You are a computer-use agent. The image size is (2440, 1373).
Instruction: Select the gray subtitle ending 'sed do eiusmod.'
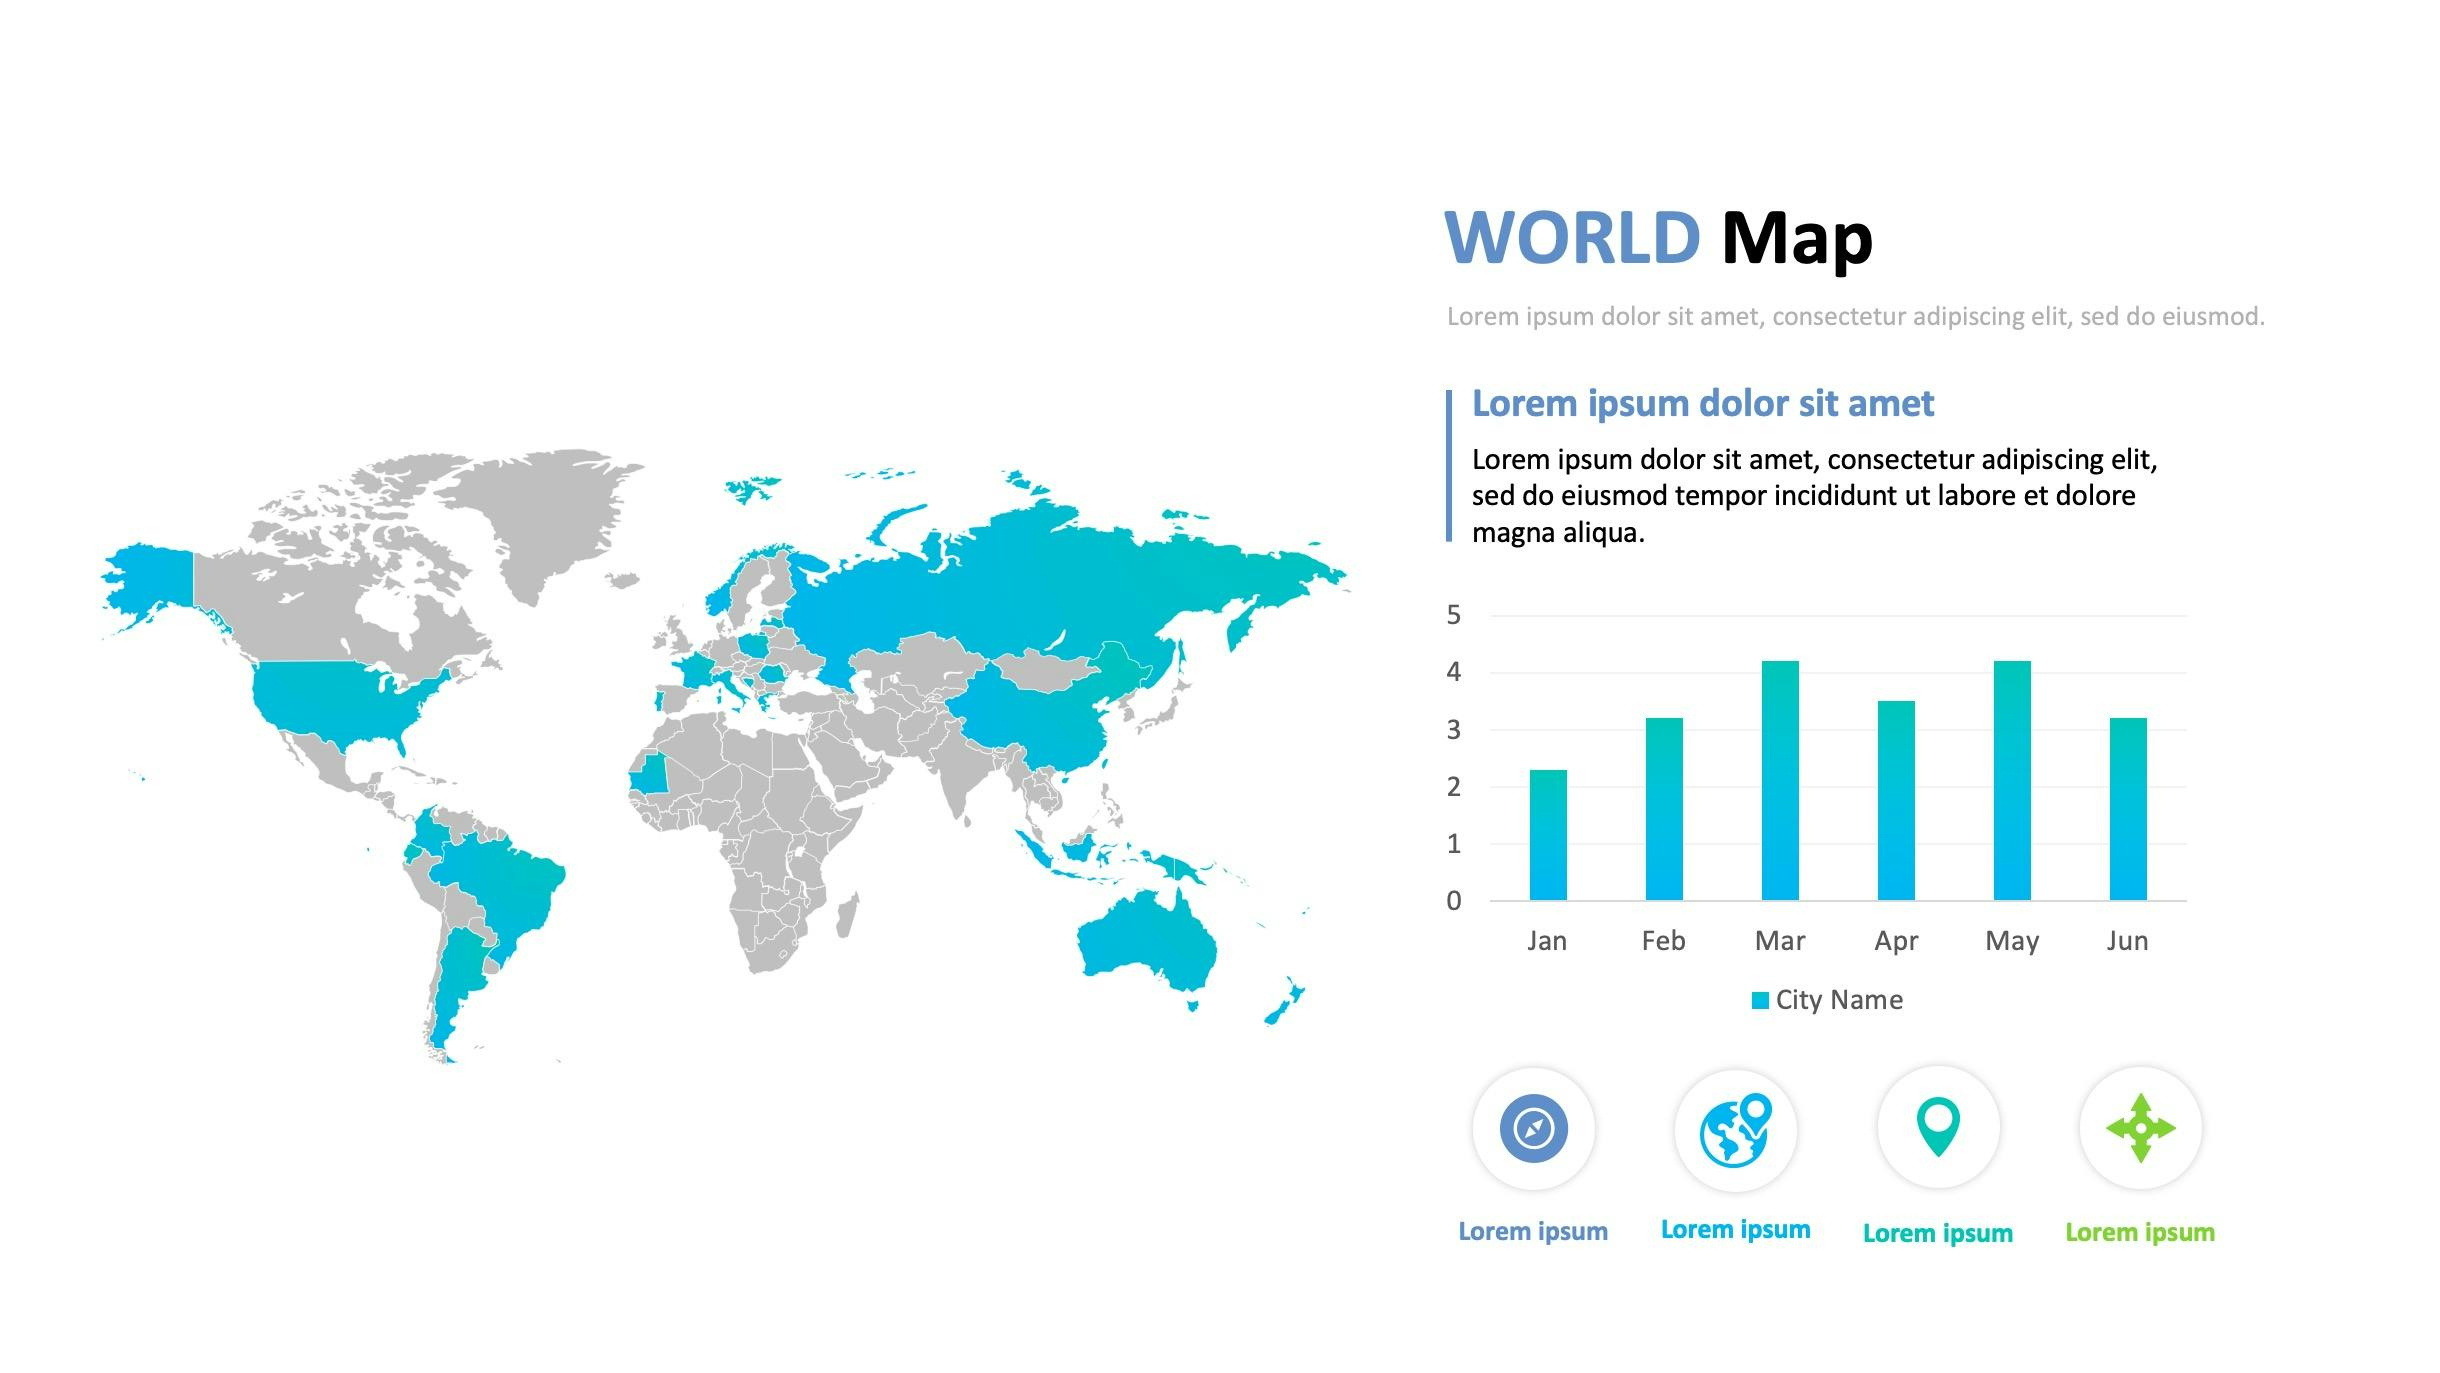[x=1855, y=317]
